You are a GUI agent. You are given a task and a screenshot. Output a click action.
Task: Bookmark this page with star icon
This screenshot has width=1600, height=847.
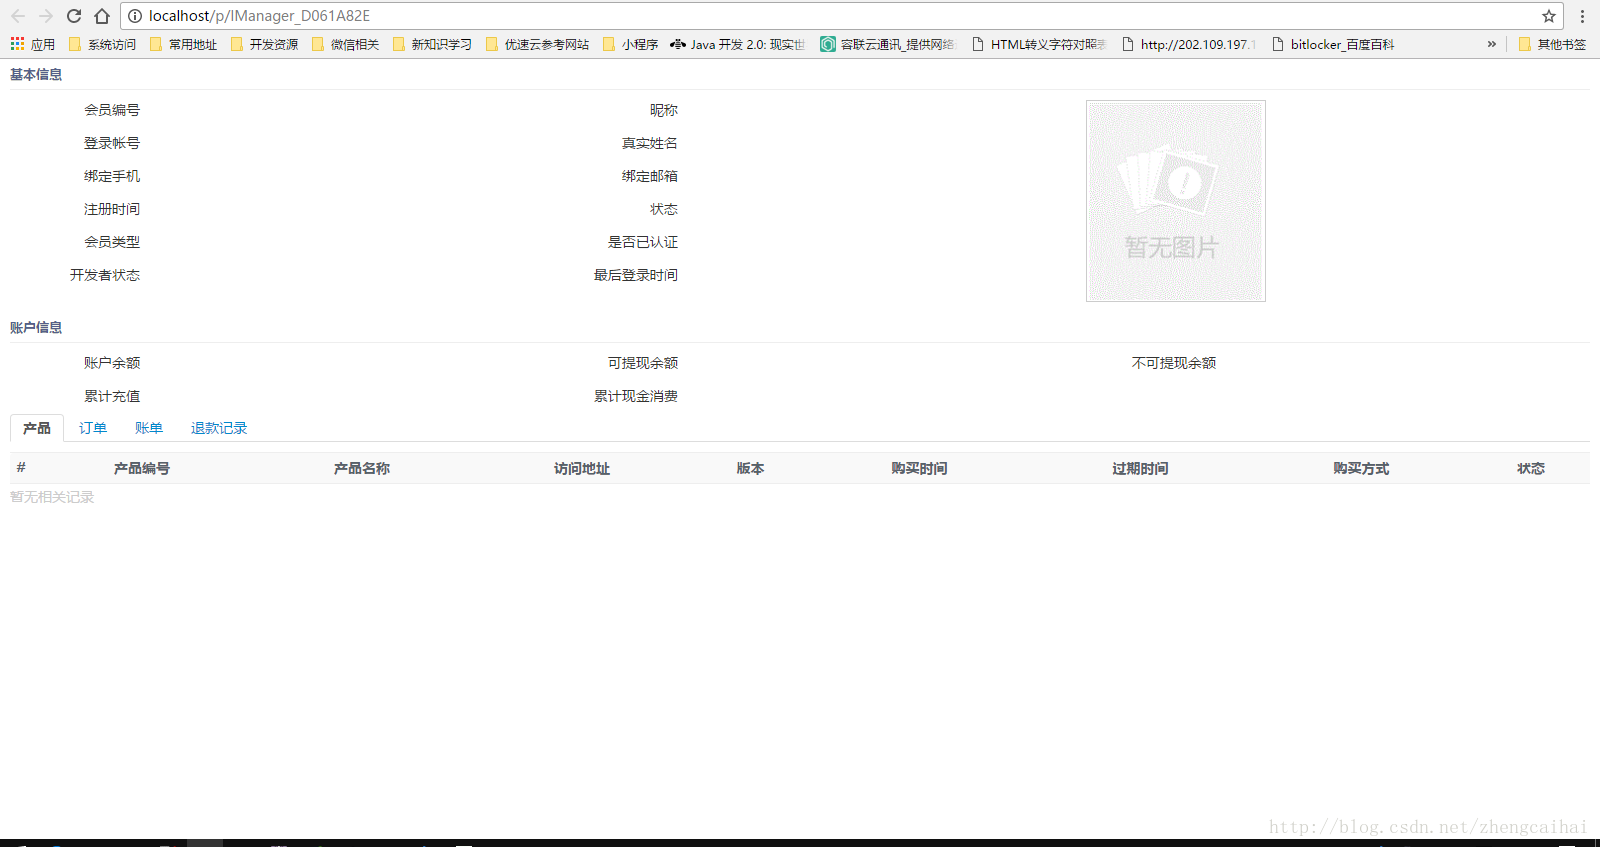pos(1548,16)
